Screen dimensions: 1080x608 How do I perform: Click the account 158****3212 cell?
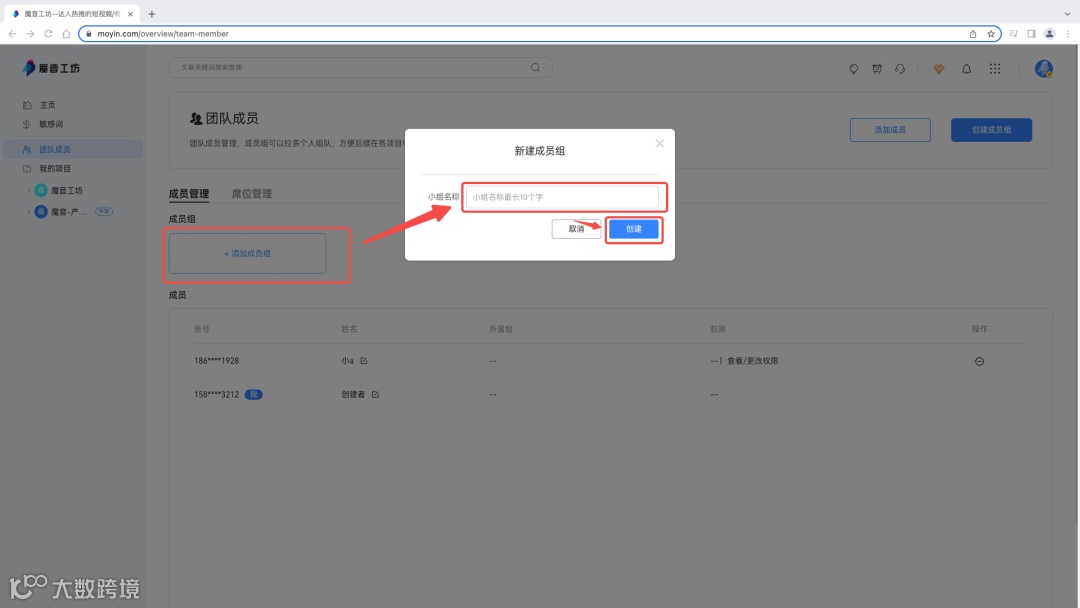(x=216, y=395)
